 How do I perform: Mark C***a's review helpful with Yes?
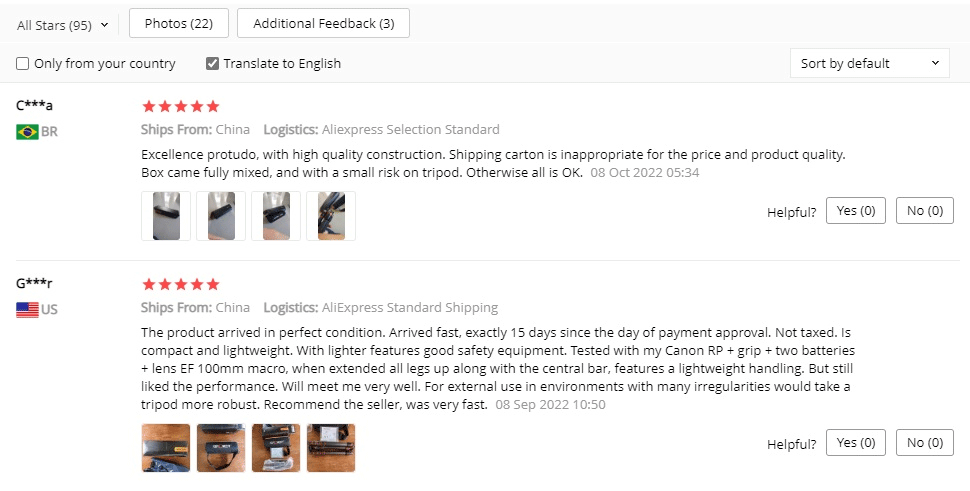coord(855,211)
